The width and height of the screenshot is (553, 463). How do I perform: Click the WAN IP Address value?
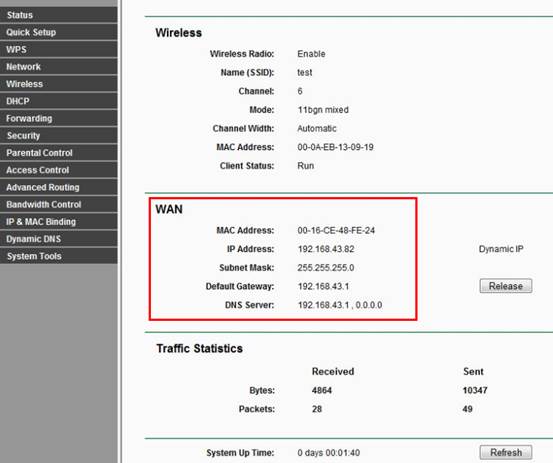tap(326, 249)
